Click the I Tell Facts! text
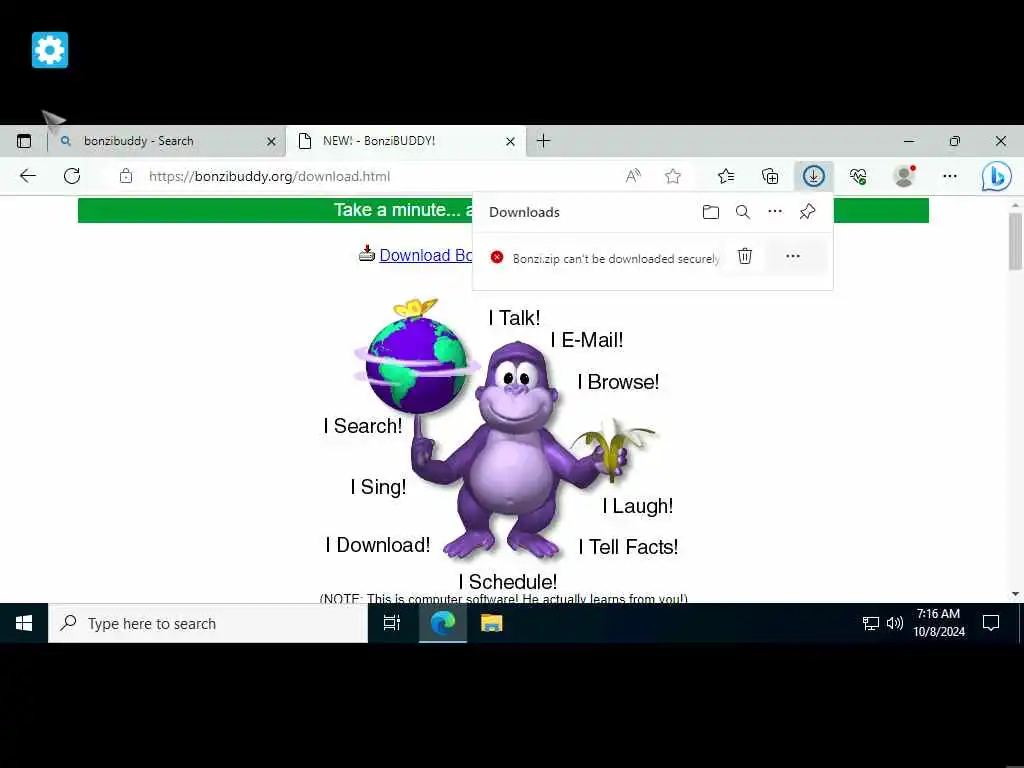 tap(628, 547)
